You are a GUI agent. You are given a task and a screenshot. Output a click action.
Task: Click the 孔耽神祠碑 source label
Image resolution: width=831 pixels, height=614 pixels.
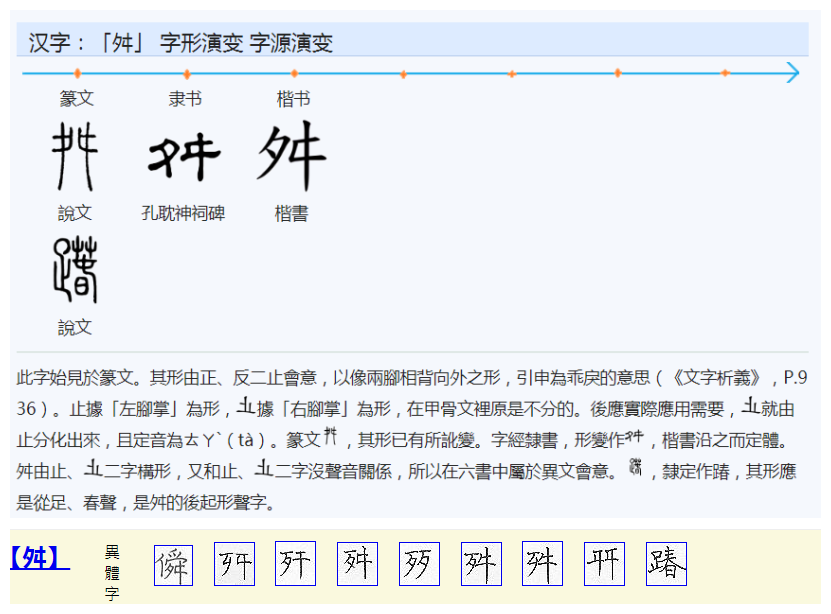[184, 213]
